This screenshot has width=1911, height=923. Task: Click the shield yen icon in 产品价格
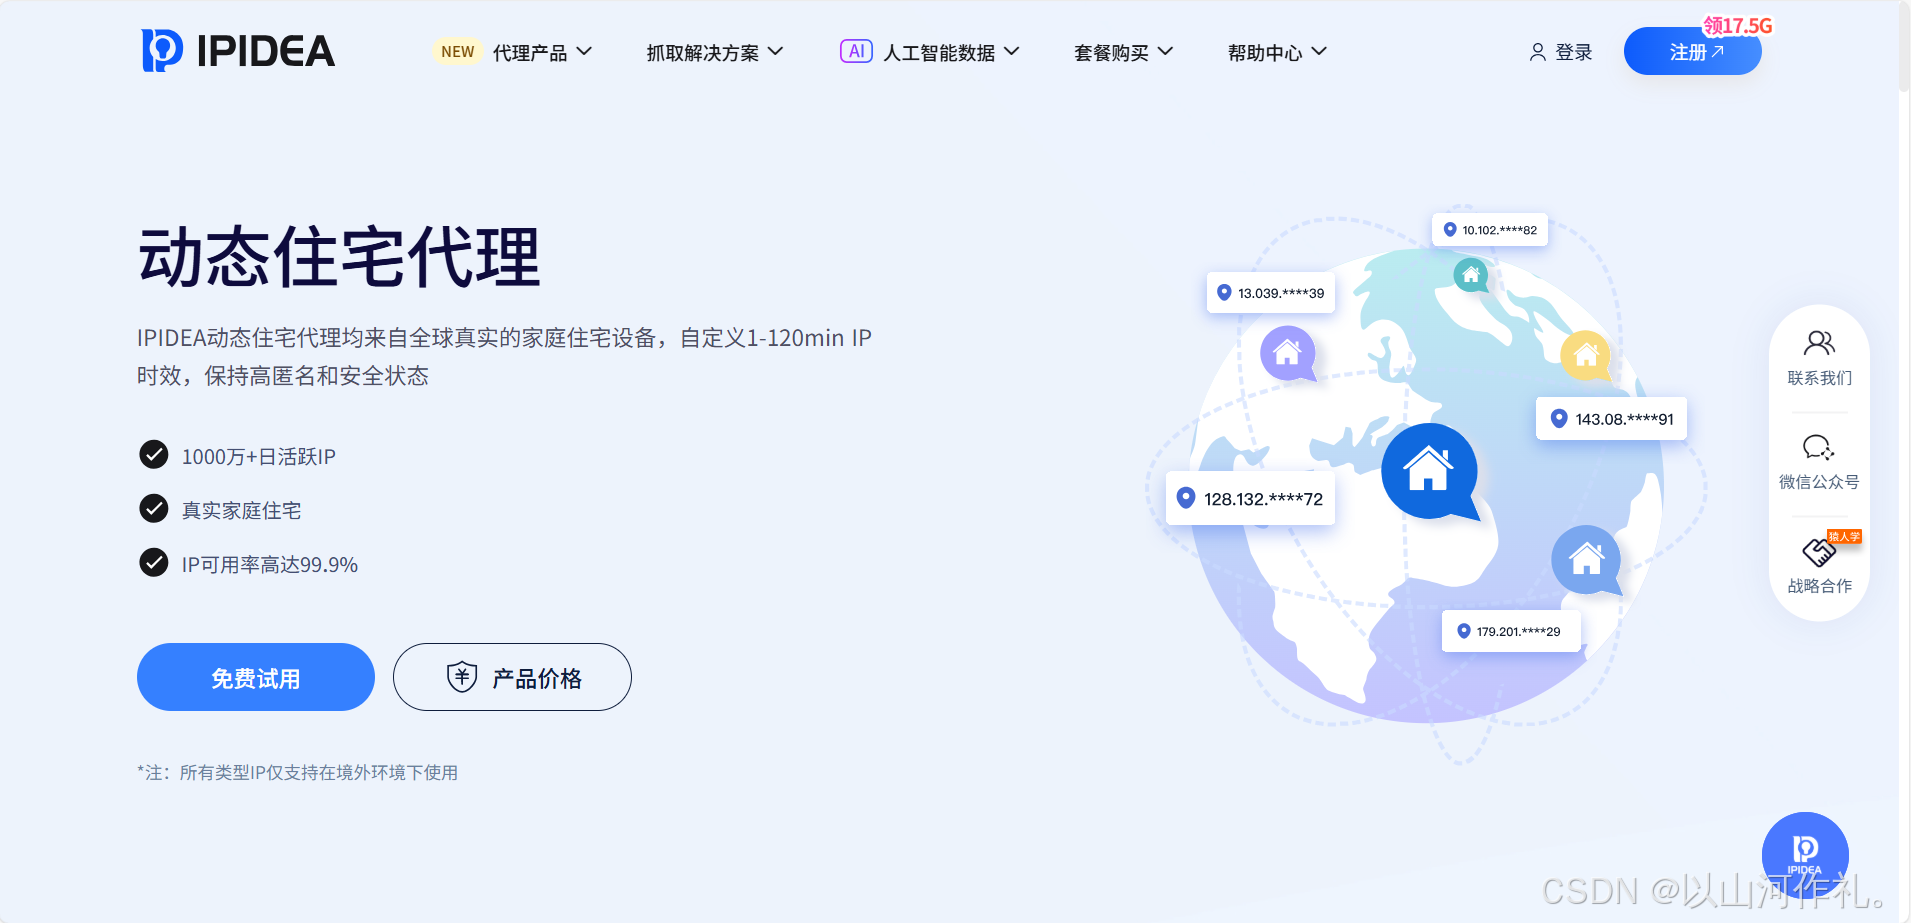pos(461,677)
